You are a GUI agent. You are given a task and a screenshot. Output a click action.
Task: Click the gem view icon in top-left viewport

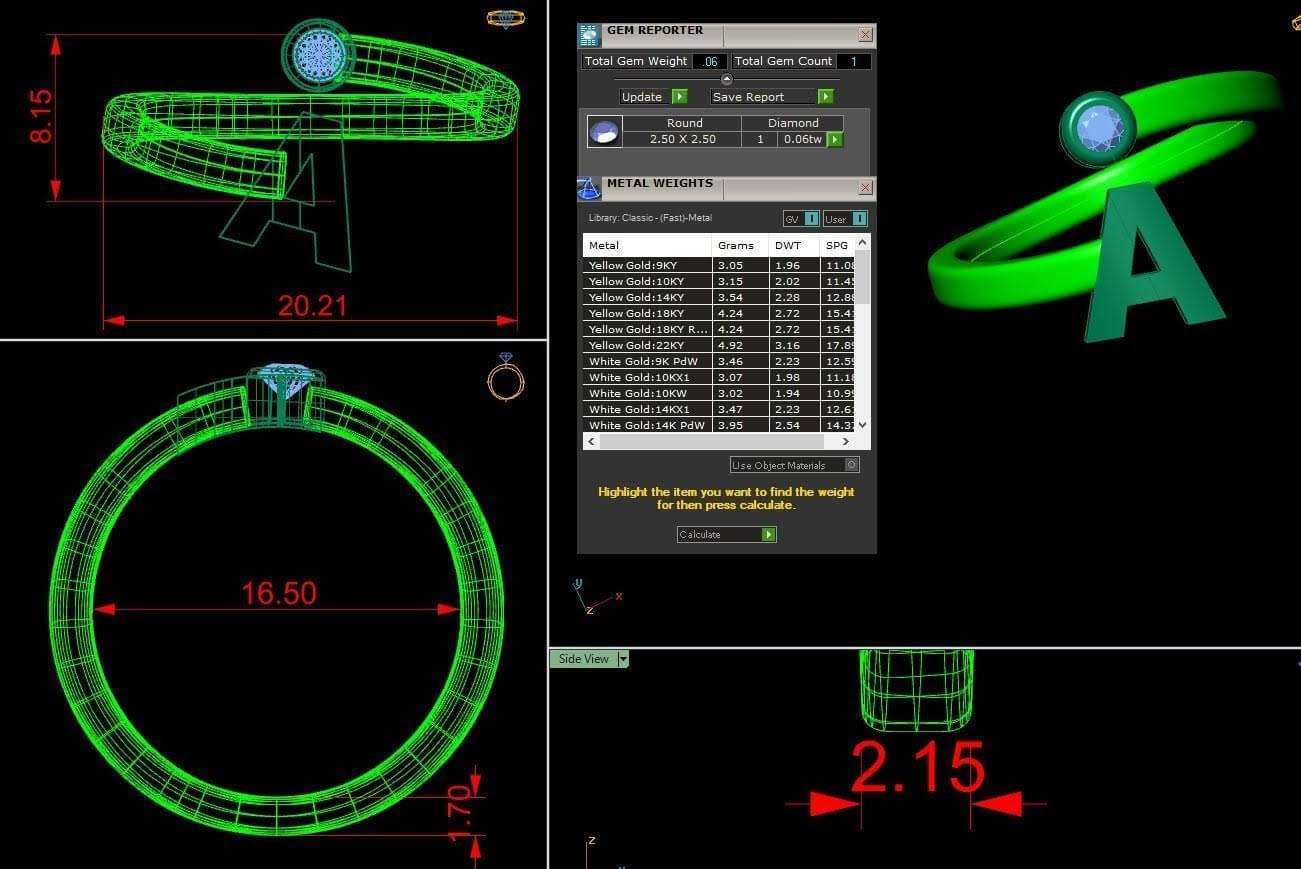tap(503, 19)
